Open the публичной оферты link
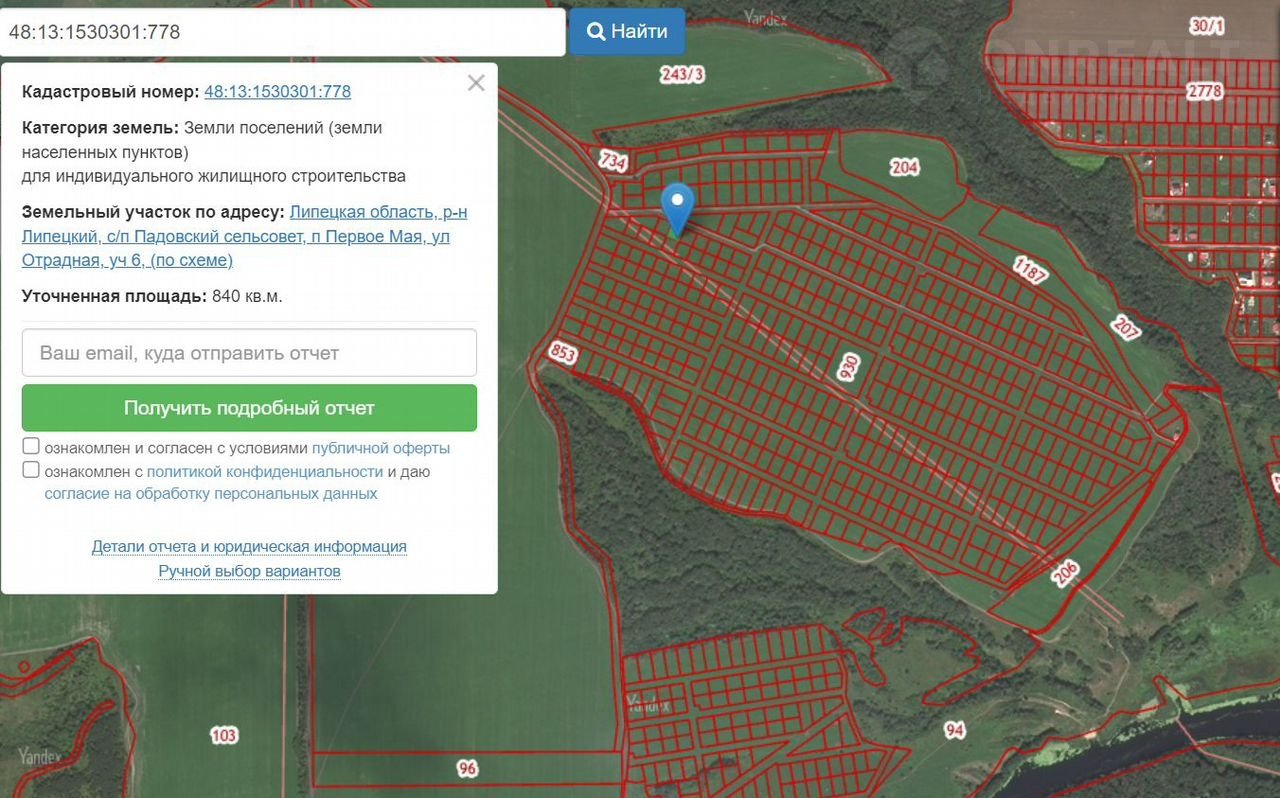 (x=380, y=448)
